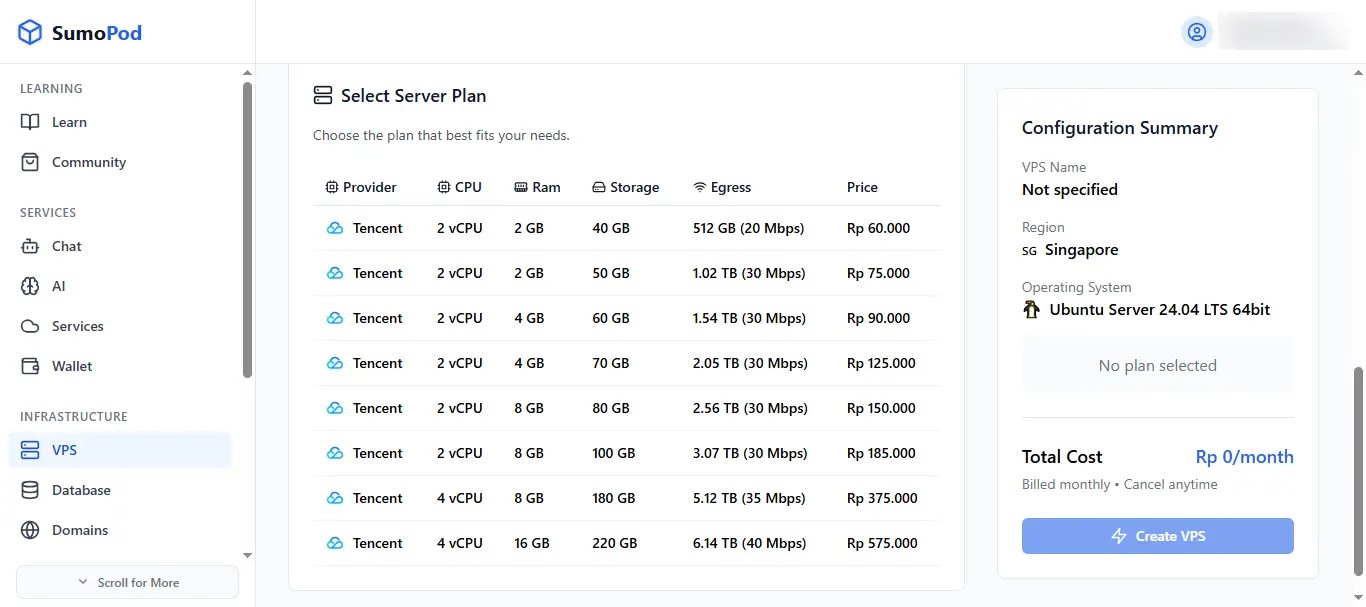
Task: Select the Rp 125.000 plan price
Action: point(881,363)
